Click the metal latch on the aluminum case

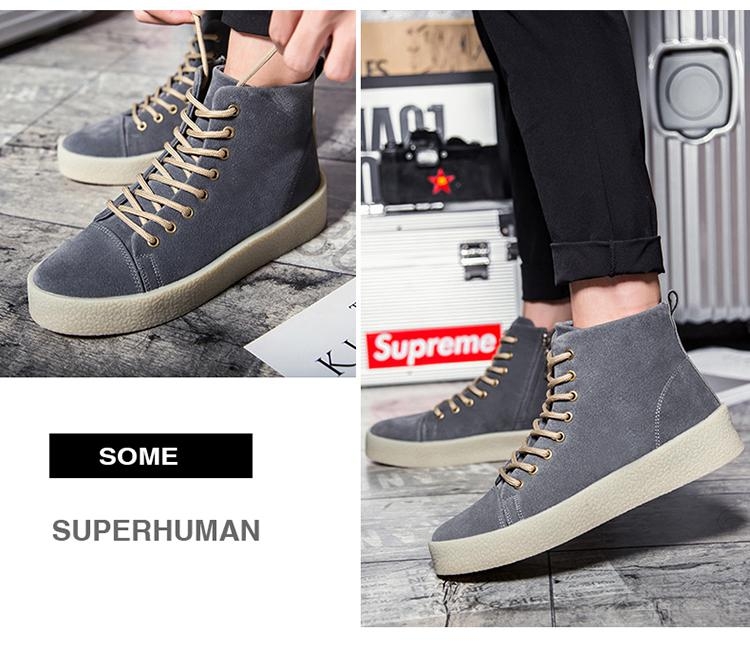pyautogui.click(x=474, y=260)
